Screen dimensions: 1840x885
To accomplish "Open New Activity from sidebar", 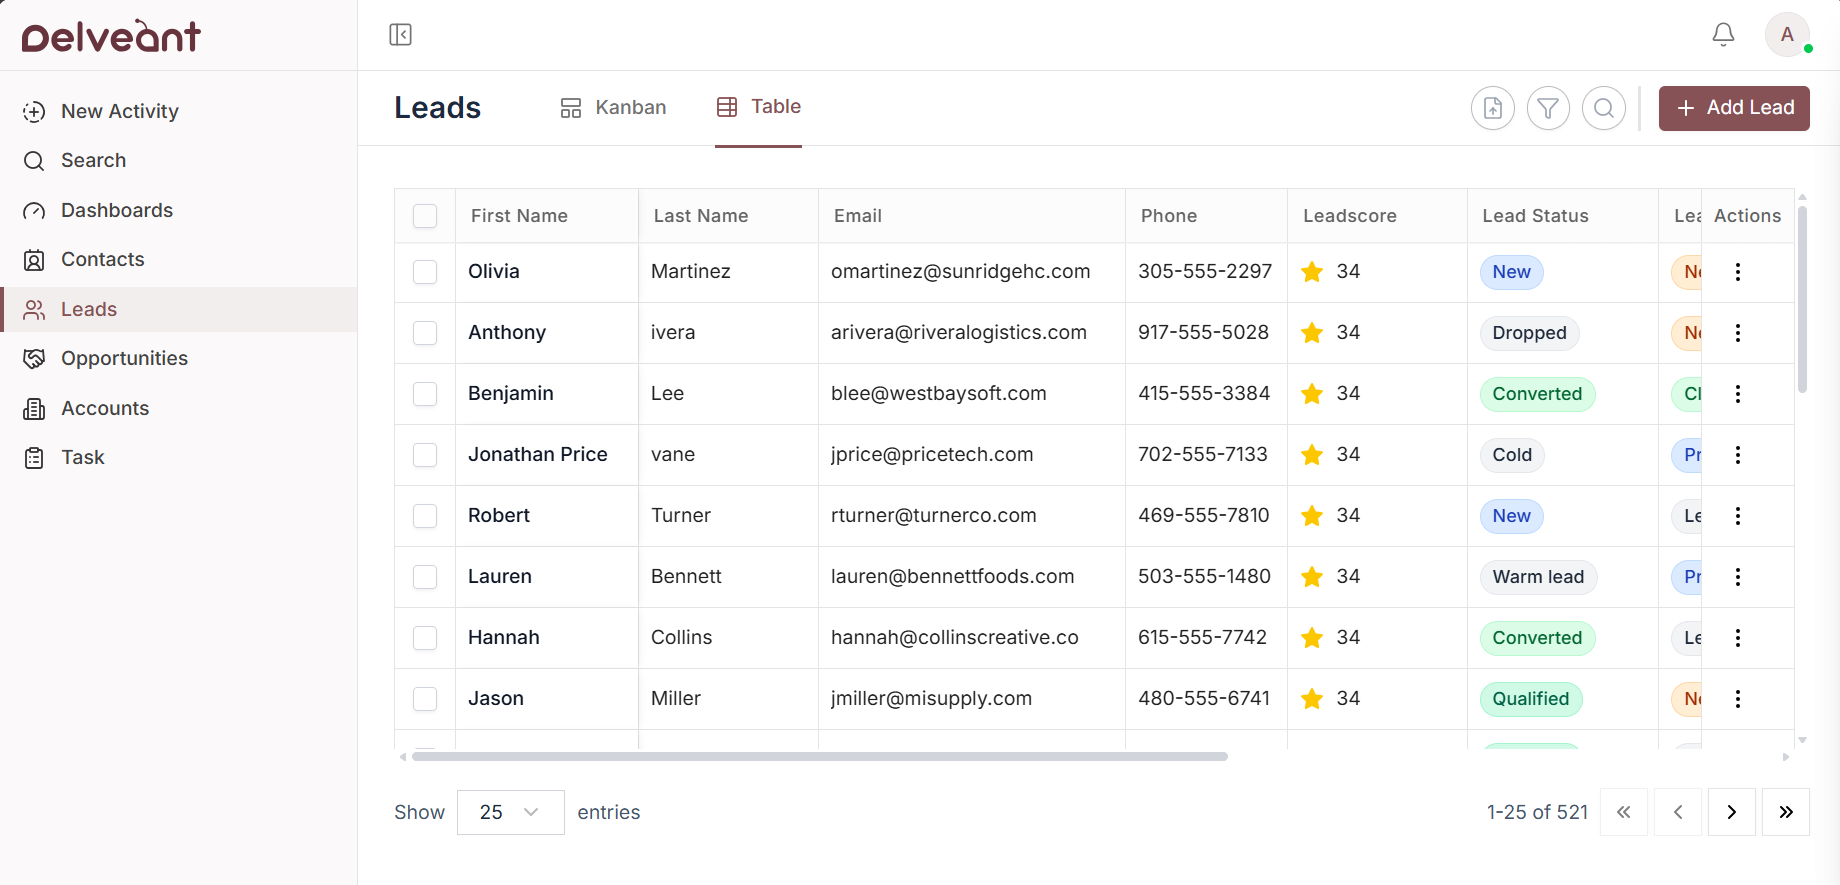I will [119, 111].
